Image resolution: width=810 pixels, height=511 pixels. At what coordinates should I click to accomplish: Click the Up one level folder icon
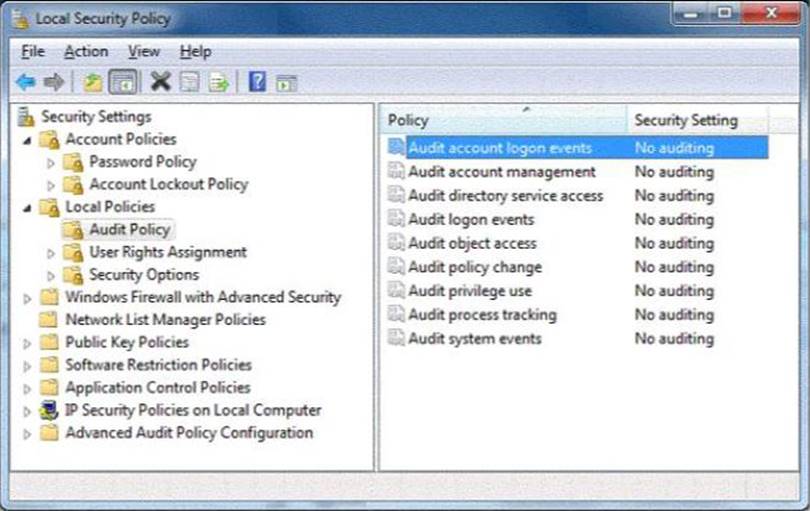[93, 82]
